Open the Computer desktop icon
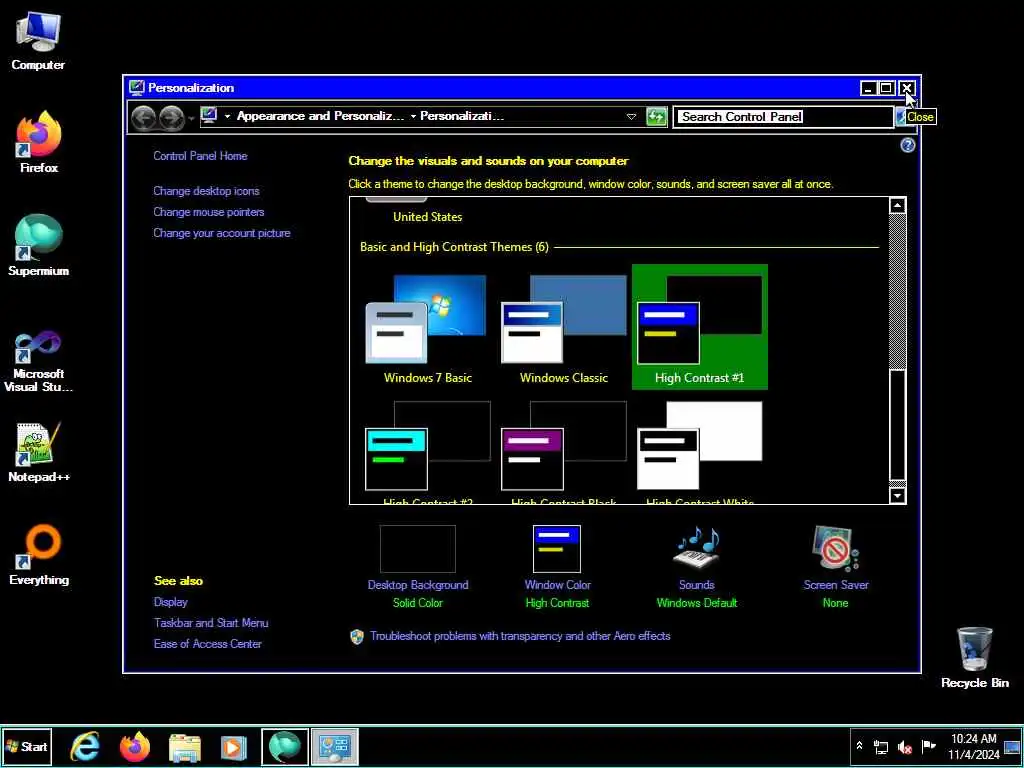 pos(38,42)
